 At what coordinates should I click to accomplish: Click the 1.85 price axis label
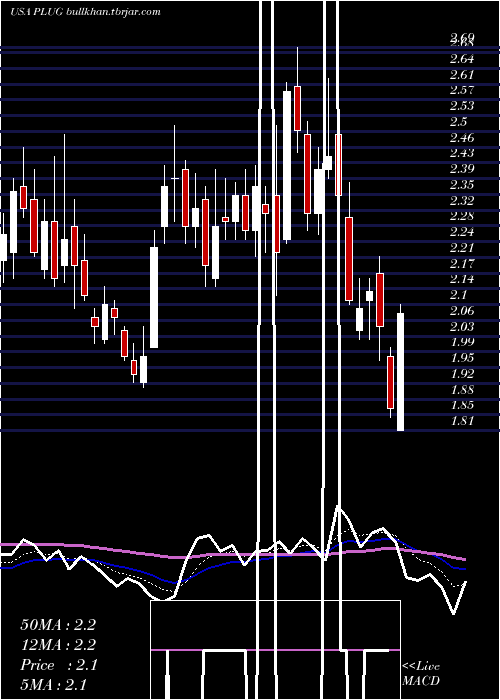tap(462, 405)
